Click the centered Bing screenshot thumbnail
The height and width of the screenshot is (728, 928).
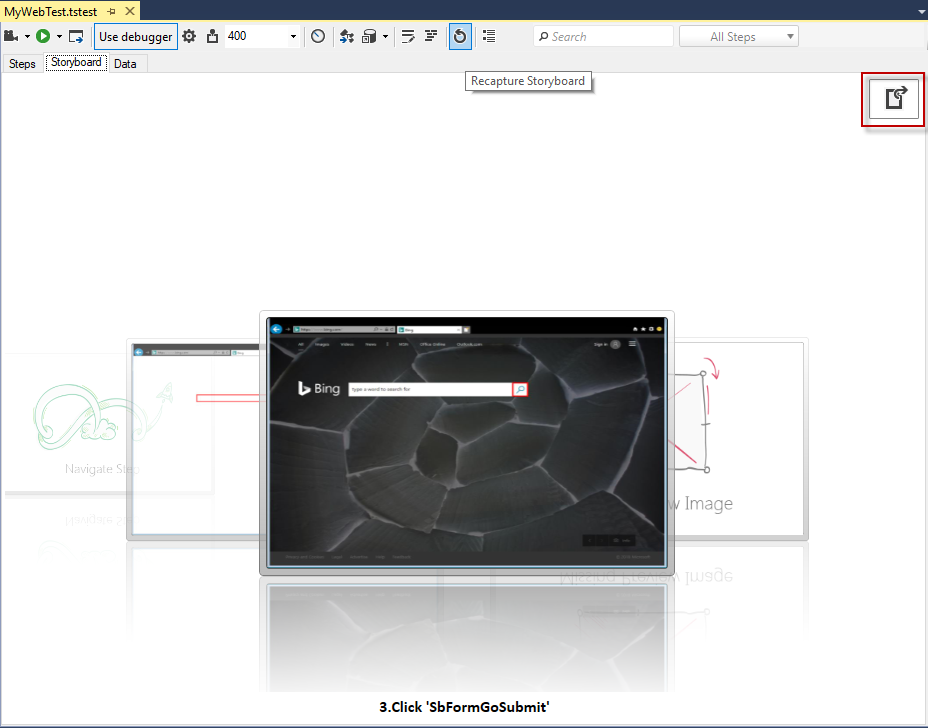point(467,443)
